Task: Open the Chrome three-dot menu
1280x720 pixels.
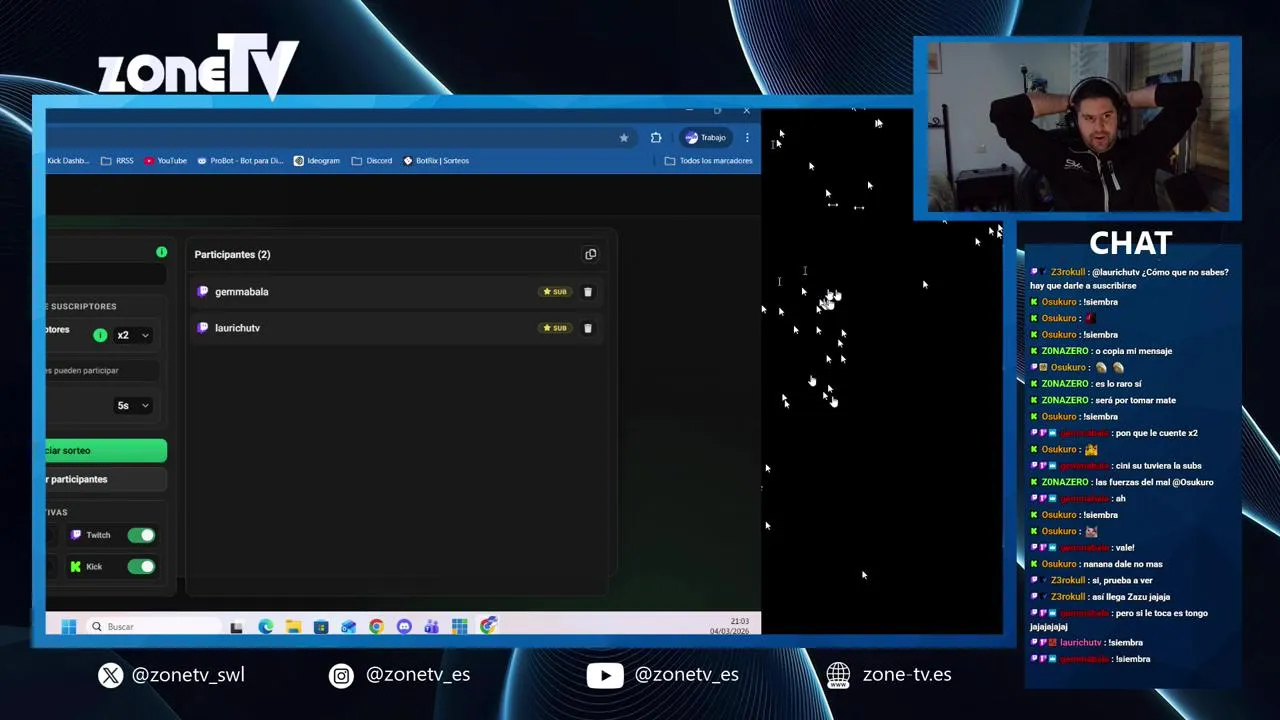Action: [747, 138]
